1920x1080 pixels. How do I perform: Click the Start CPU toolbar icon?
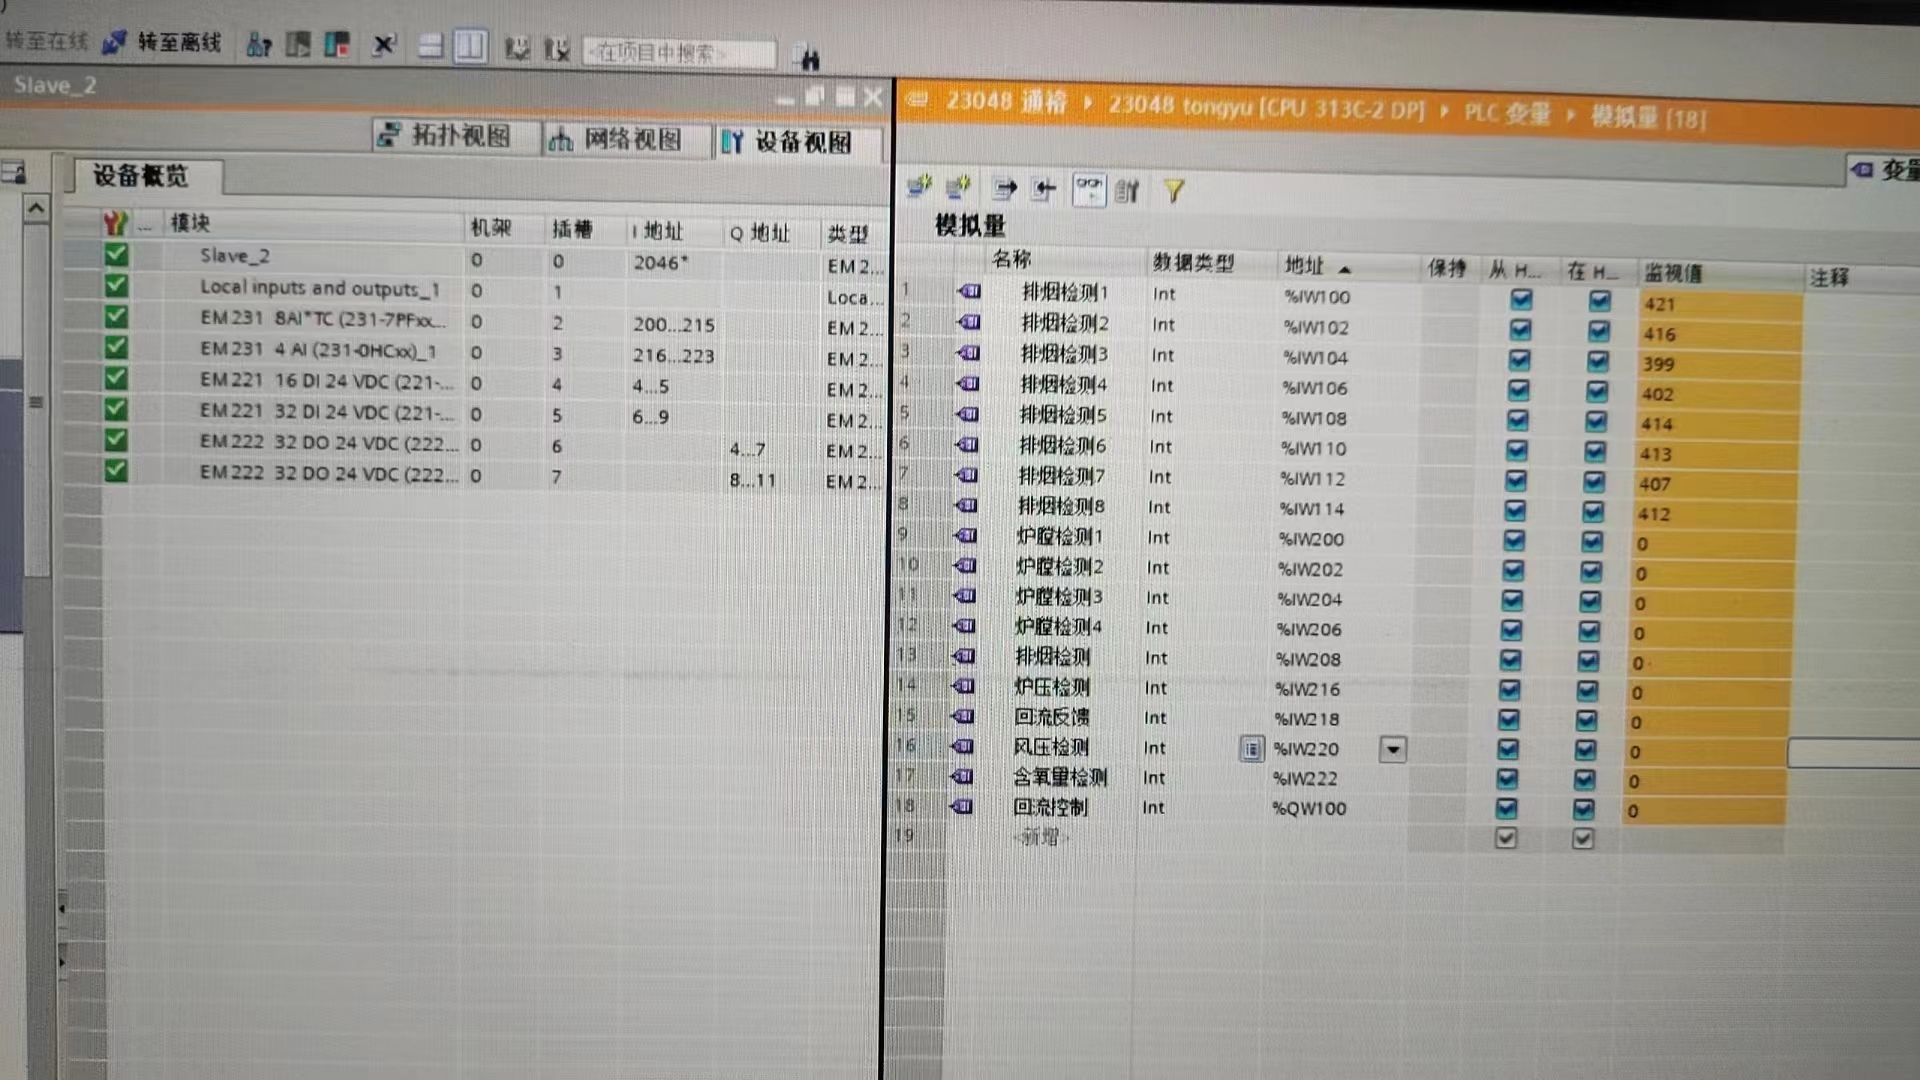(x=298, y=44)
